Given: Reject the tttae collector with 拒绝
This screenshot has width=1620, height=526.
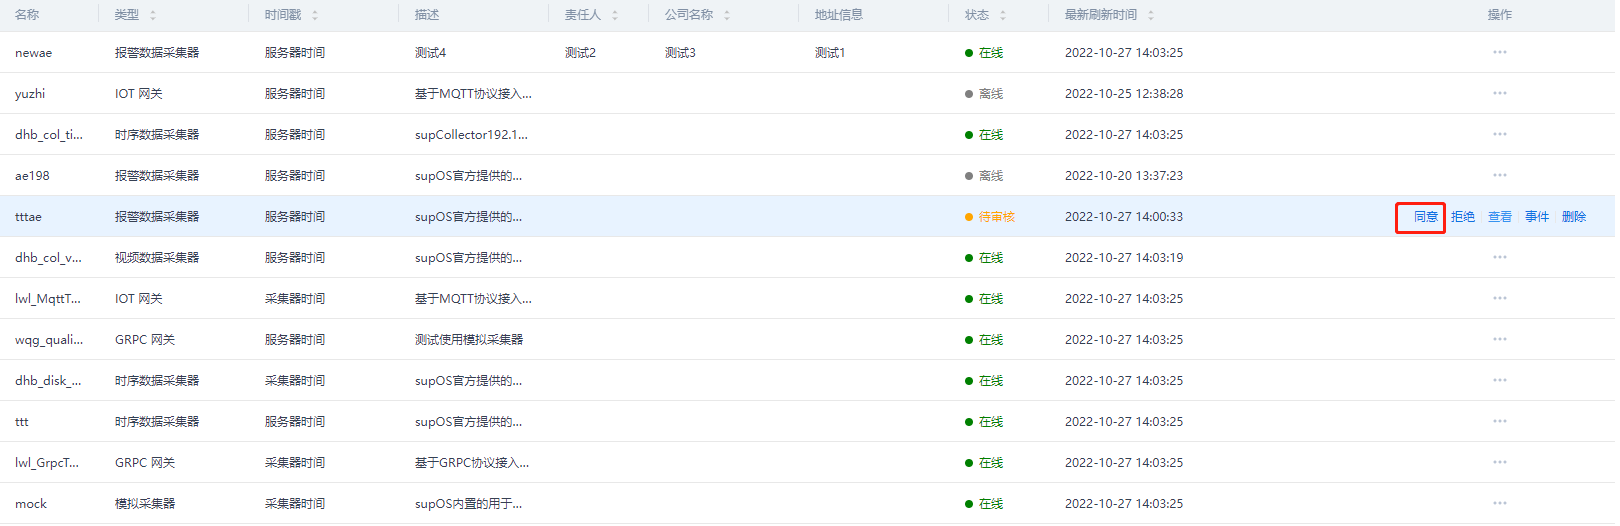Looking at the screenshot, I should pyautogui.click(x=1463, y=217).
